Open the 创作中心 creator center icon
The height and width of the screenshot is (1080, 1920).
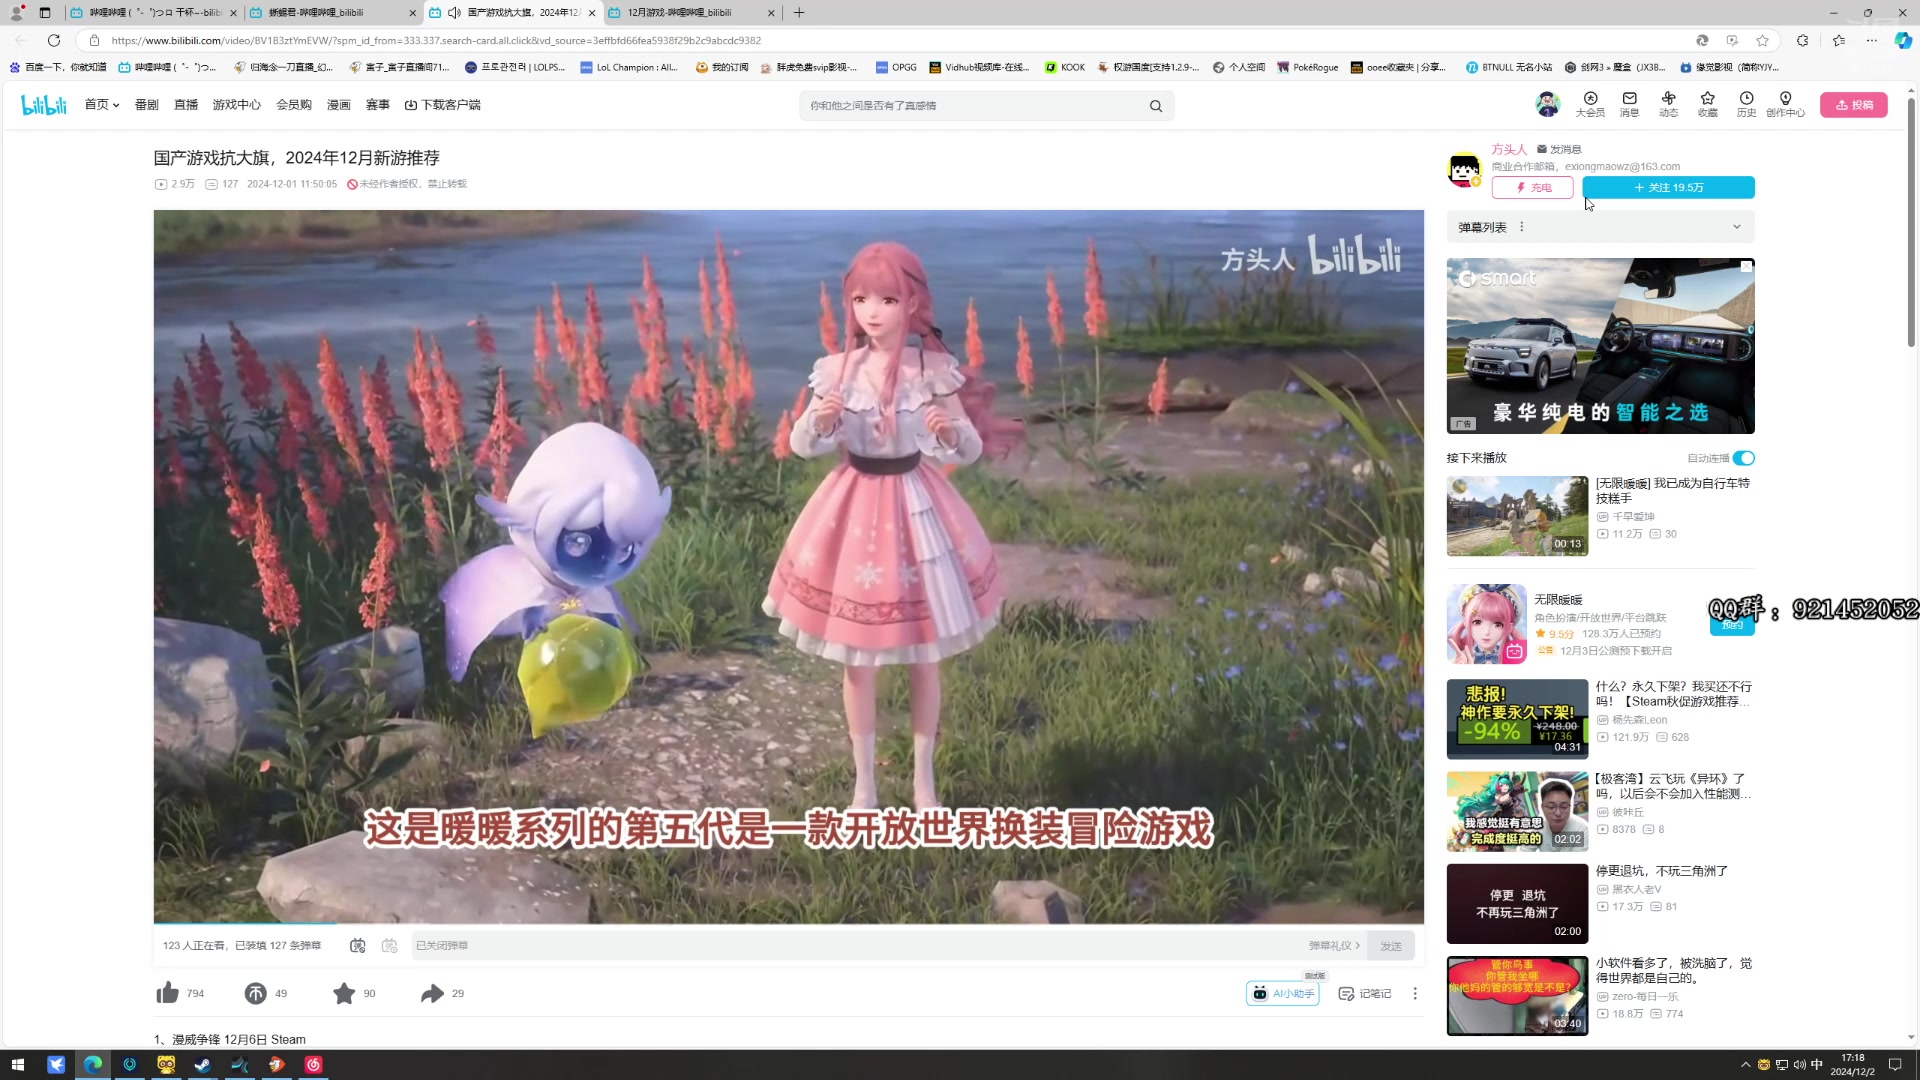point(1785,104)
